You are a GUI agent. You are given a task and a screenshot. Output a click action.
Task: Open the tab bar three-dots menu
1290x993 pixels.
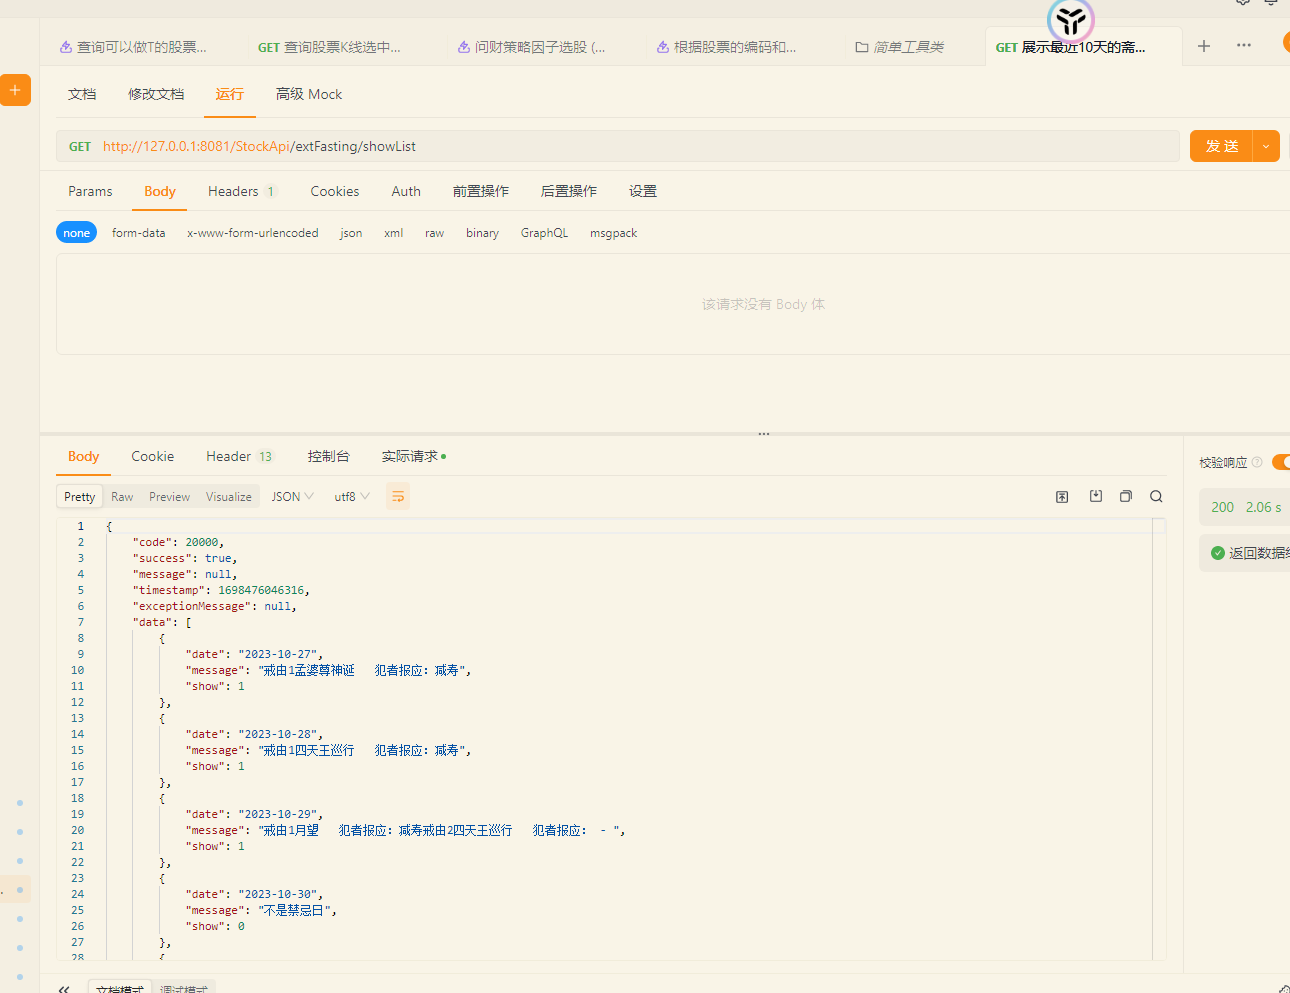coord(1244,46)
